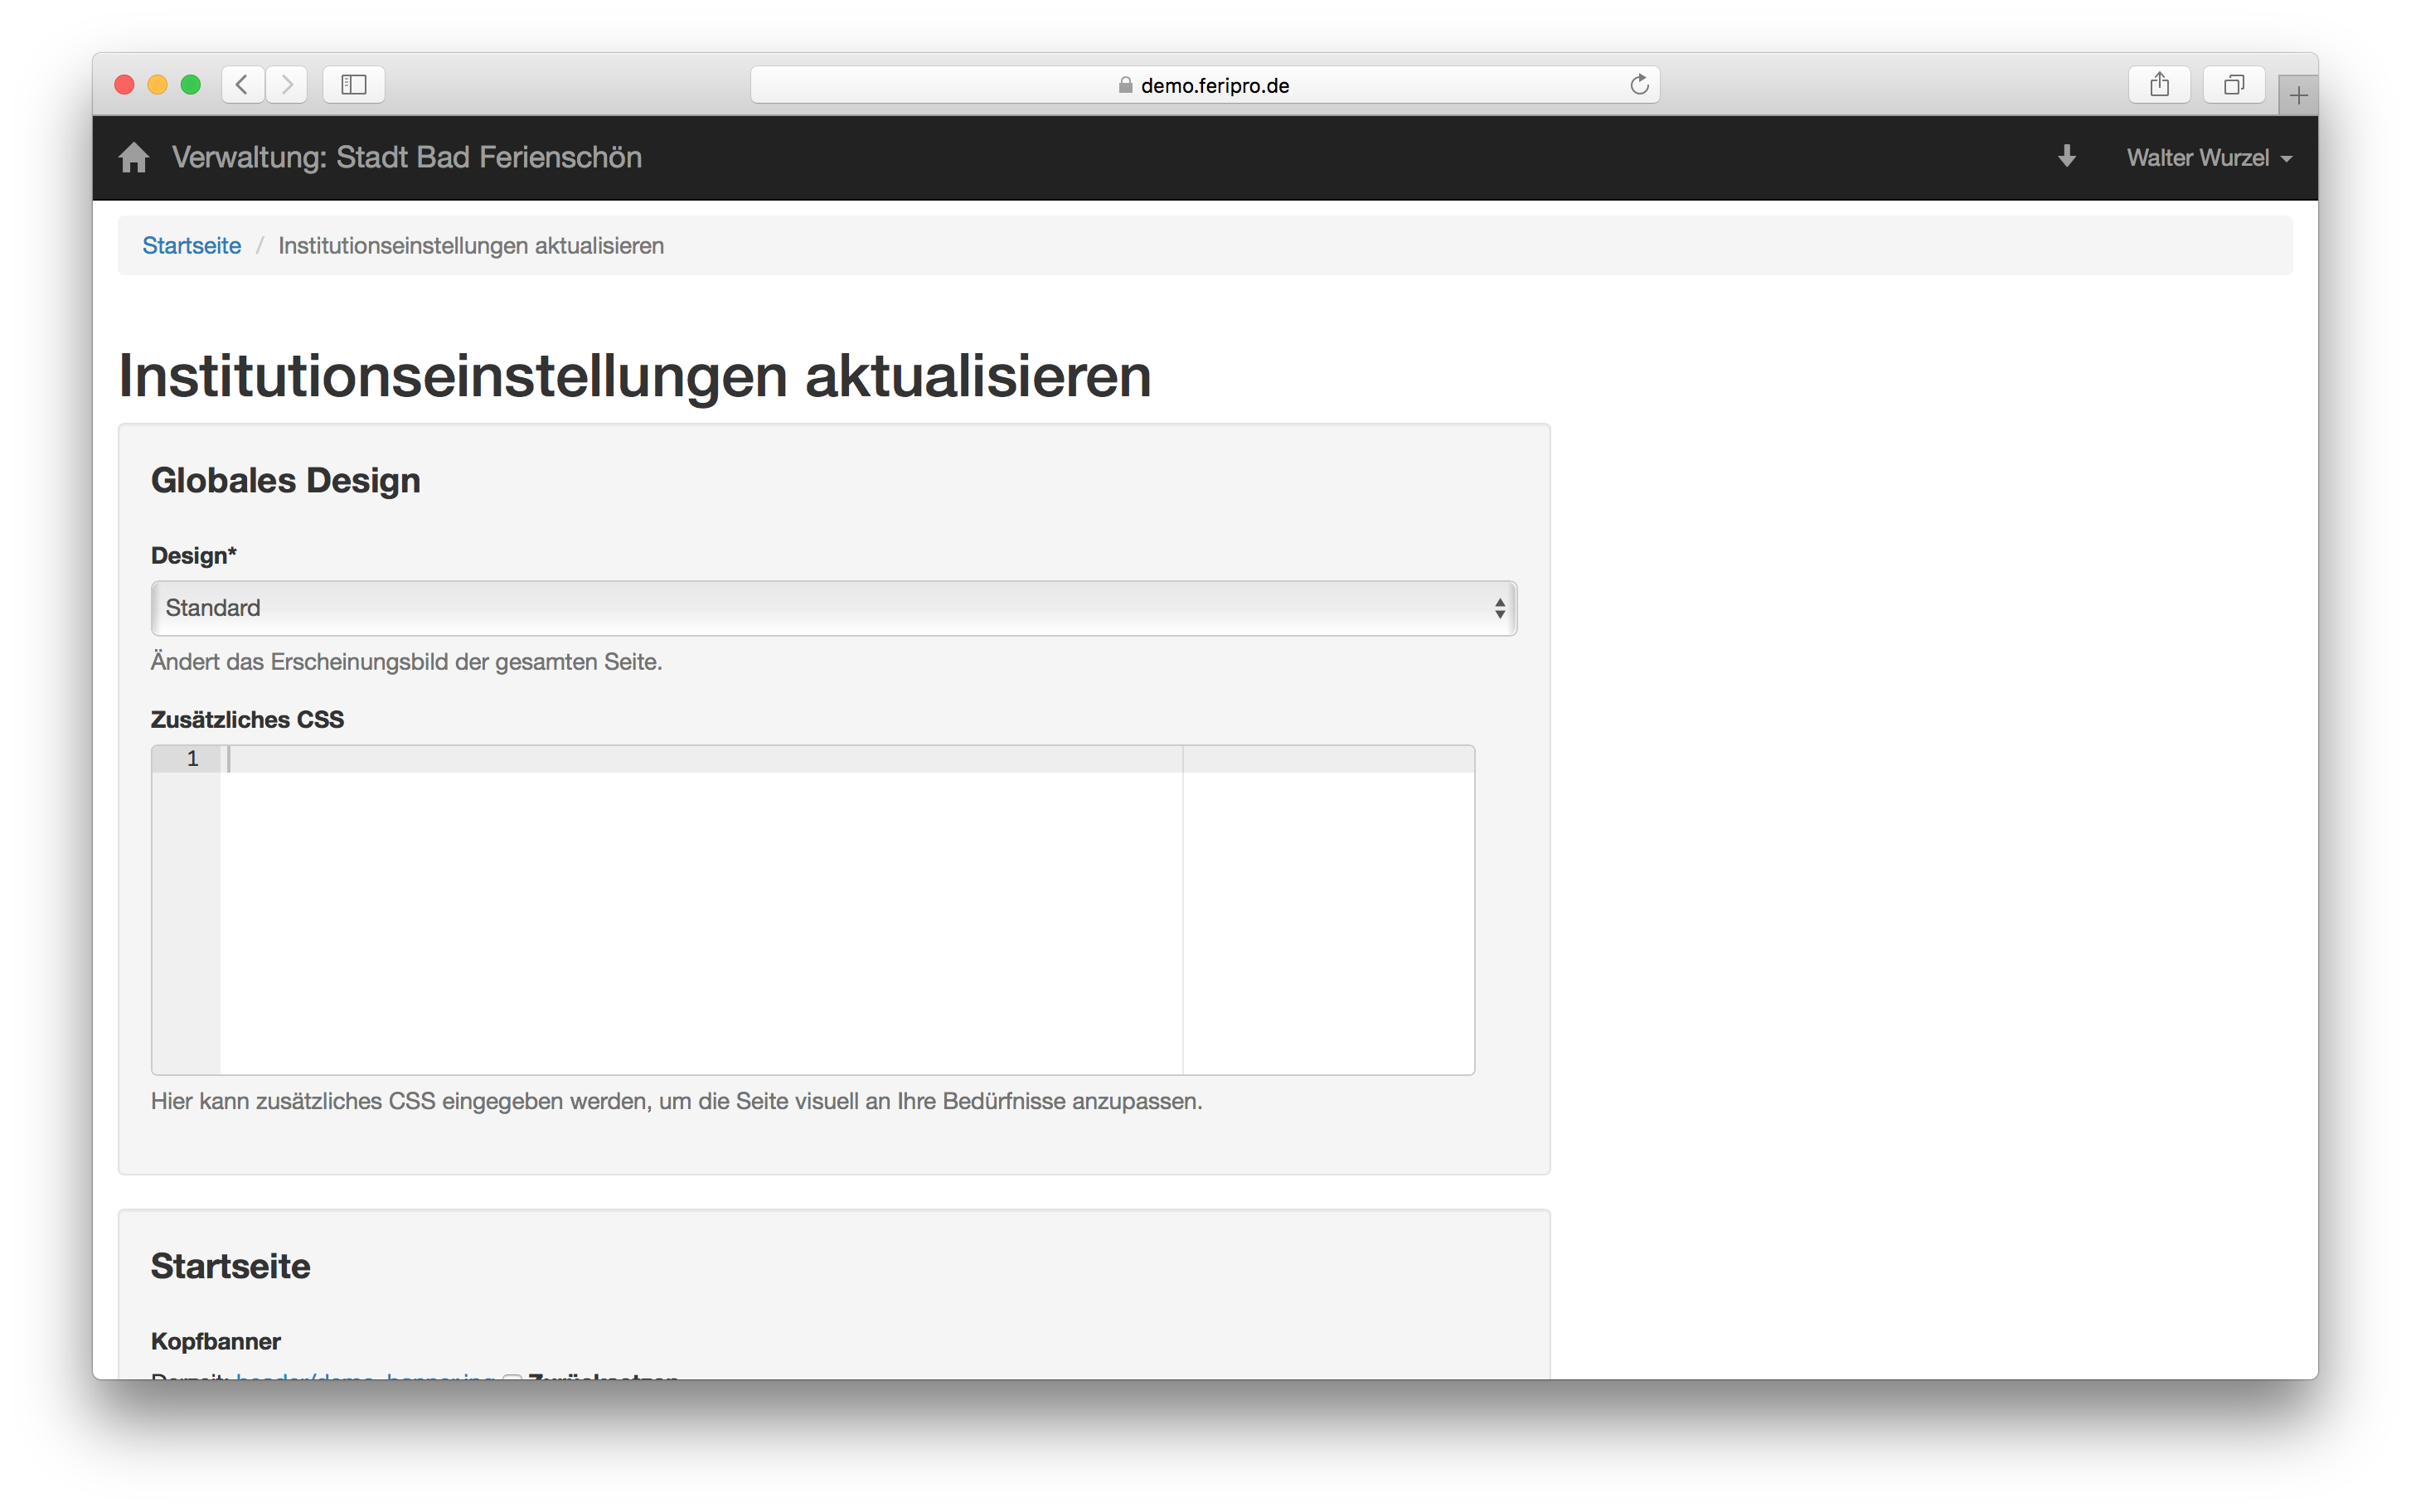This screenshot has height=1512, width=2411.
Task: Expand the Design dropdown showing Standard
Action: click(833, 608)
